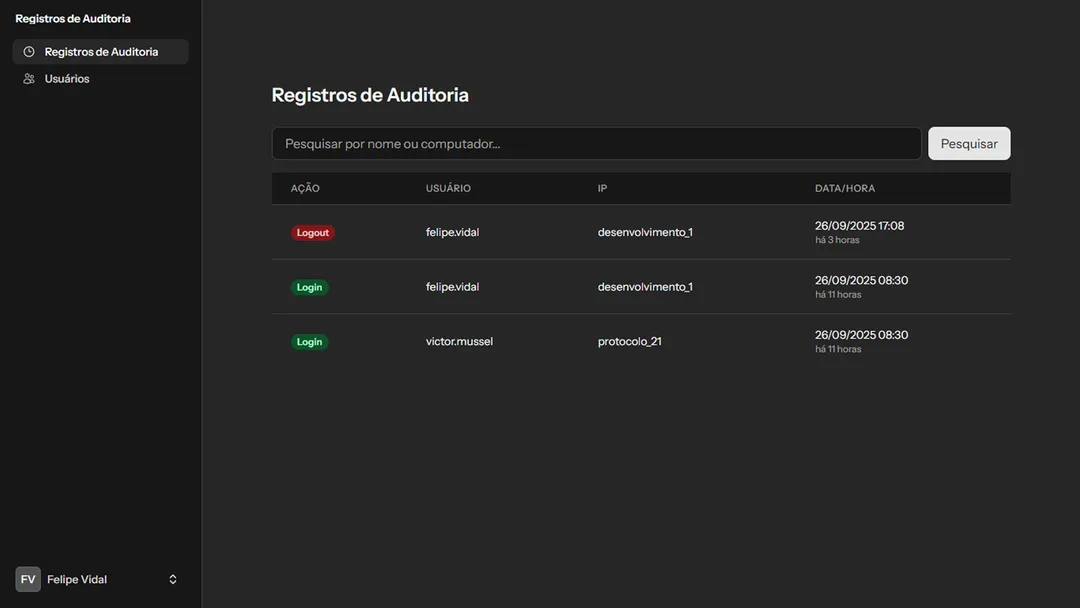
Task: Open the Felipe Vidal account chevron selector
Action: (x=172, y=578)
